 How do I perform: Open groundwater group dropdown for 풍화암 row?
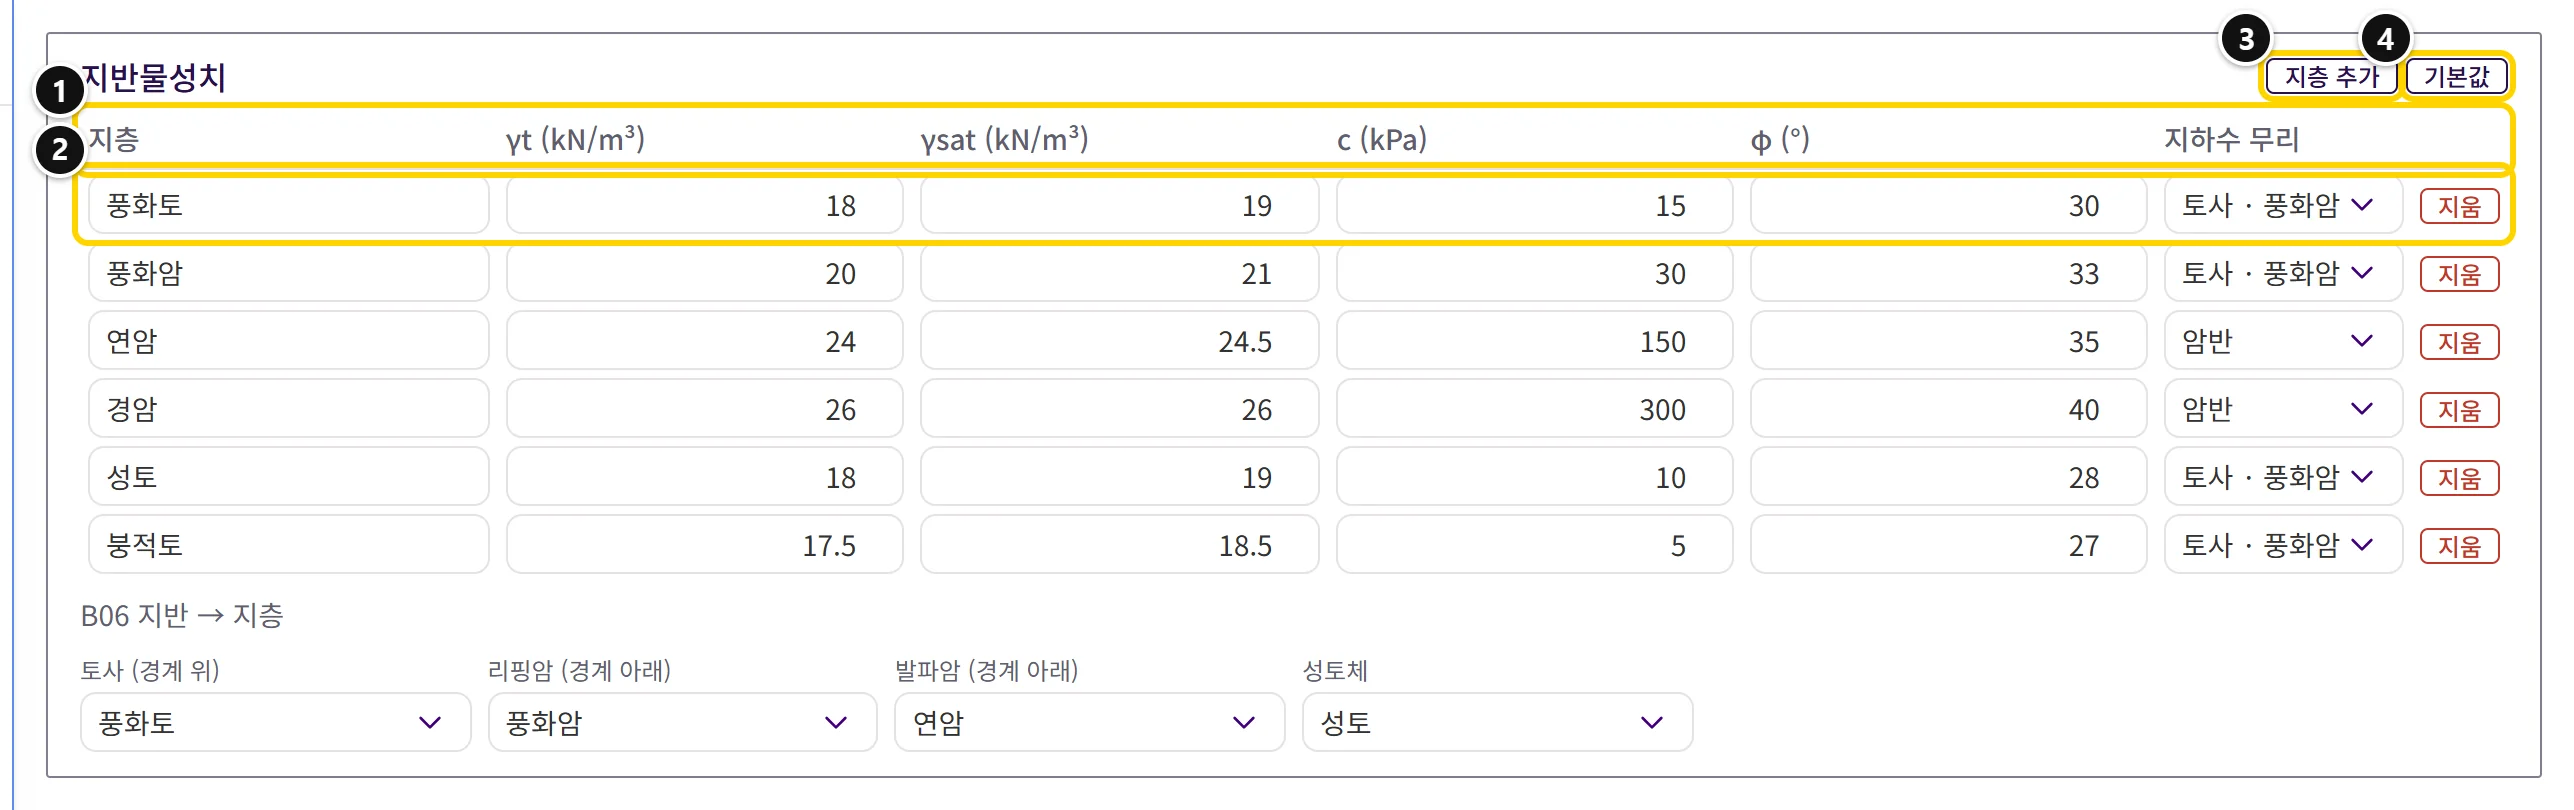pos(2283,274)
